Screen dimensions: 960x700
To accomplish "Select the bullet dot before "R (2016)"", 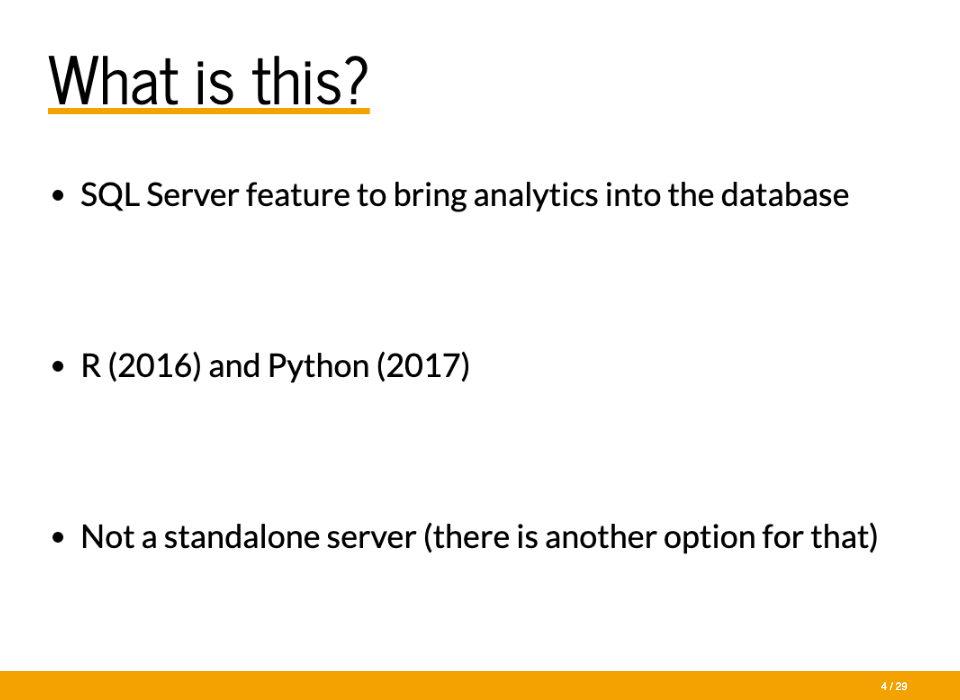I will coord(58,367).
